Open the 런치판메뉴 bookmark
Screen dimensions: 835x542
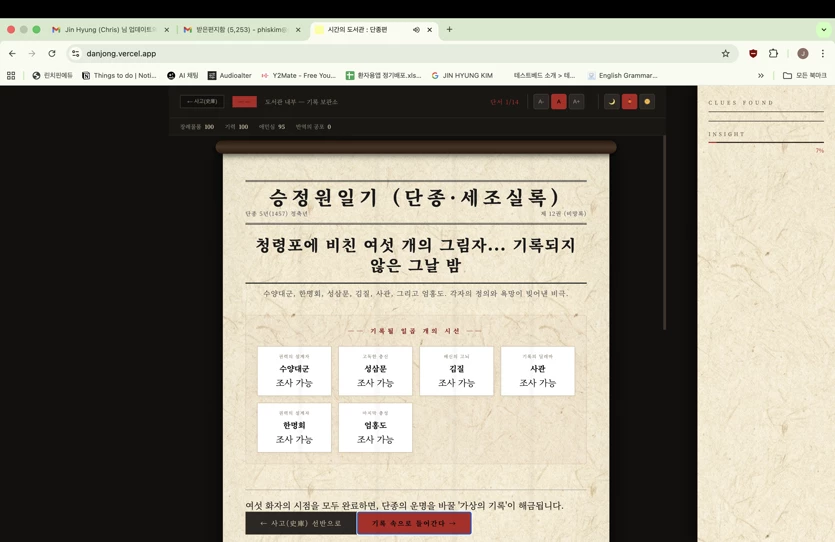coord(52,76)
